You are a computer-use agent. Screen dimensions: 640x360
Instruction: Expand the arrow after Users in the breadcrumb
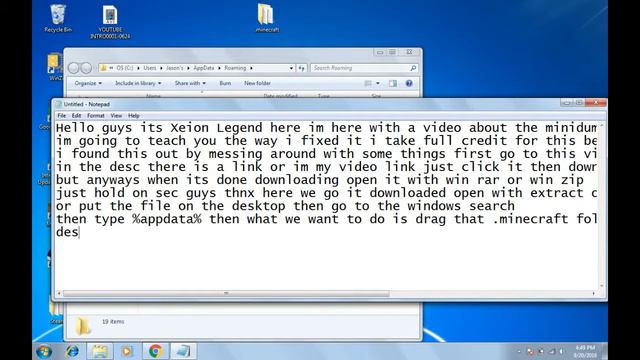point(161,68)
